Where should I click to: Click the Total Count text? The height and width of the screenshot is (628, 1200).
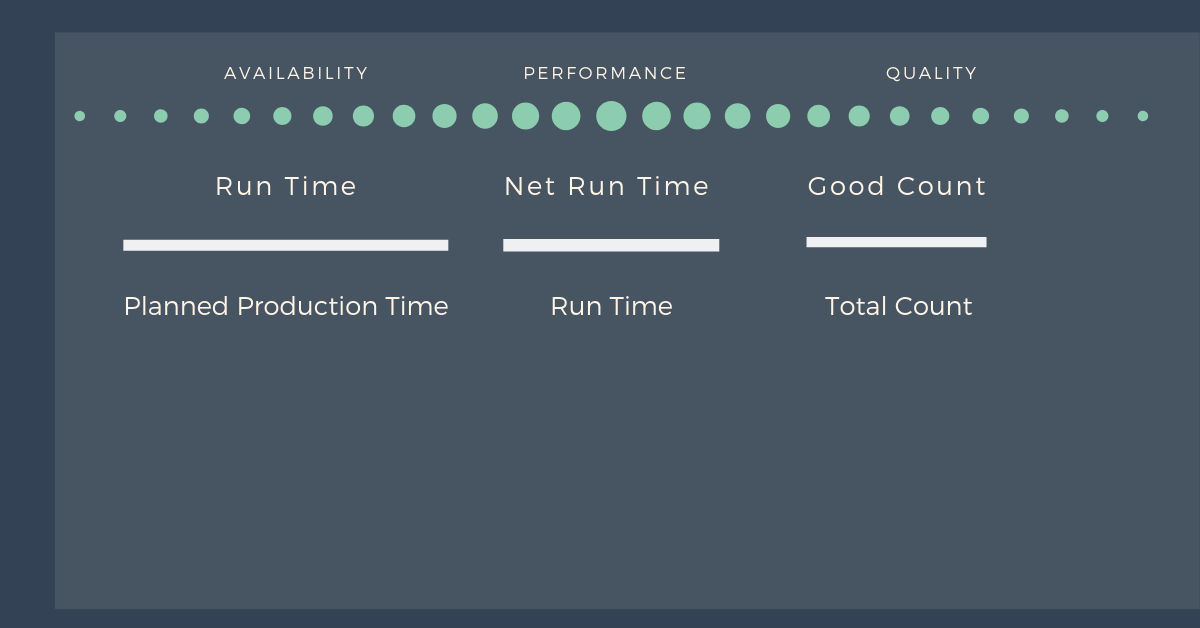pos(898,306)
